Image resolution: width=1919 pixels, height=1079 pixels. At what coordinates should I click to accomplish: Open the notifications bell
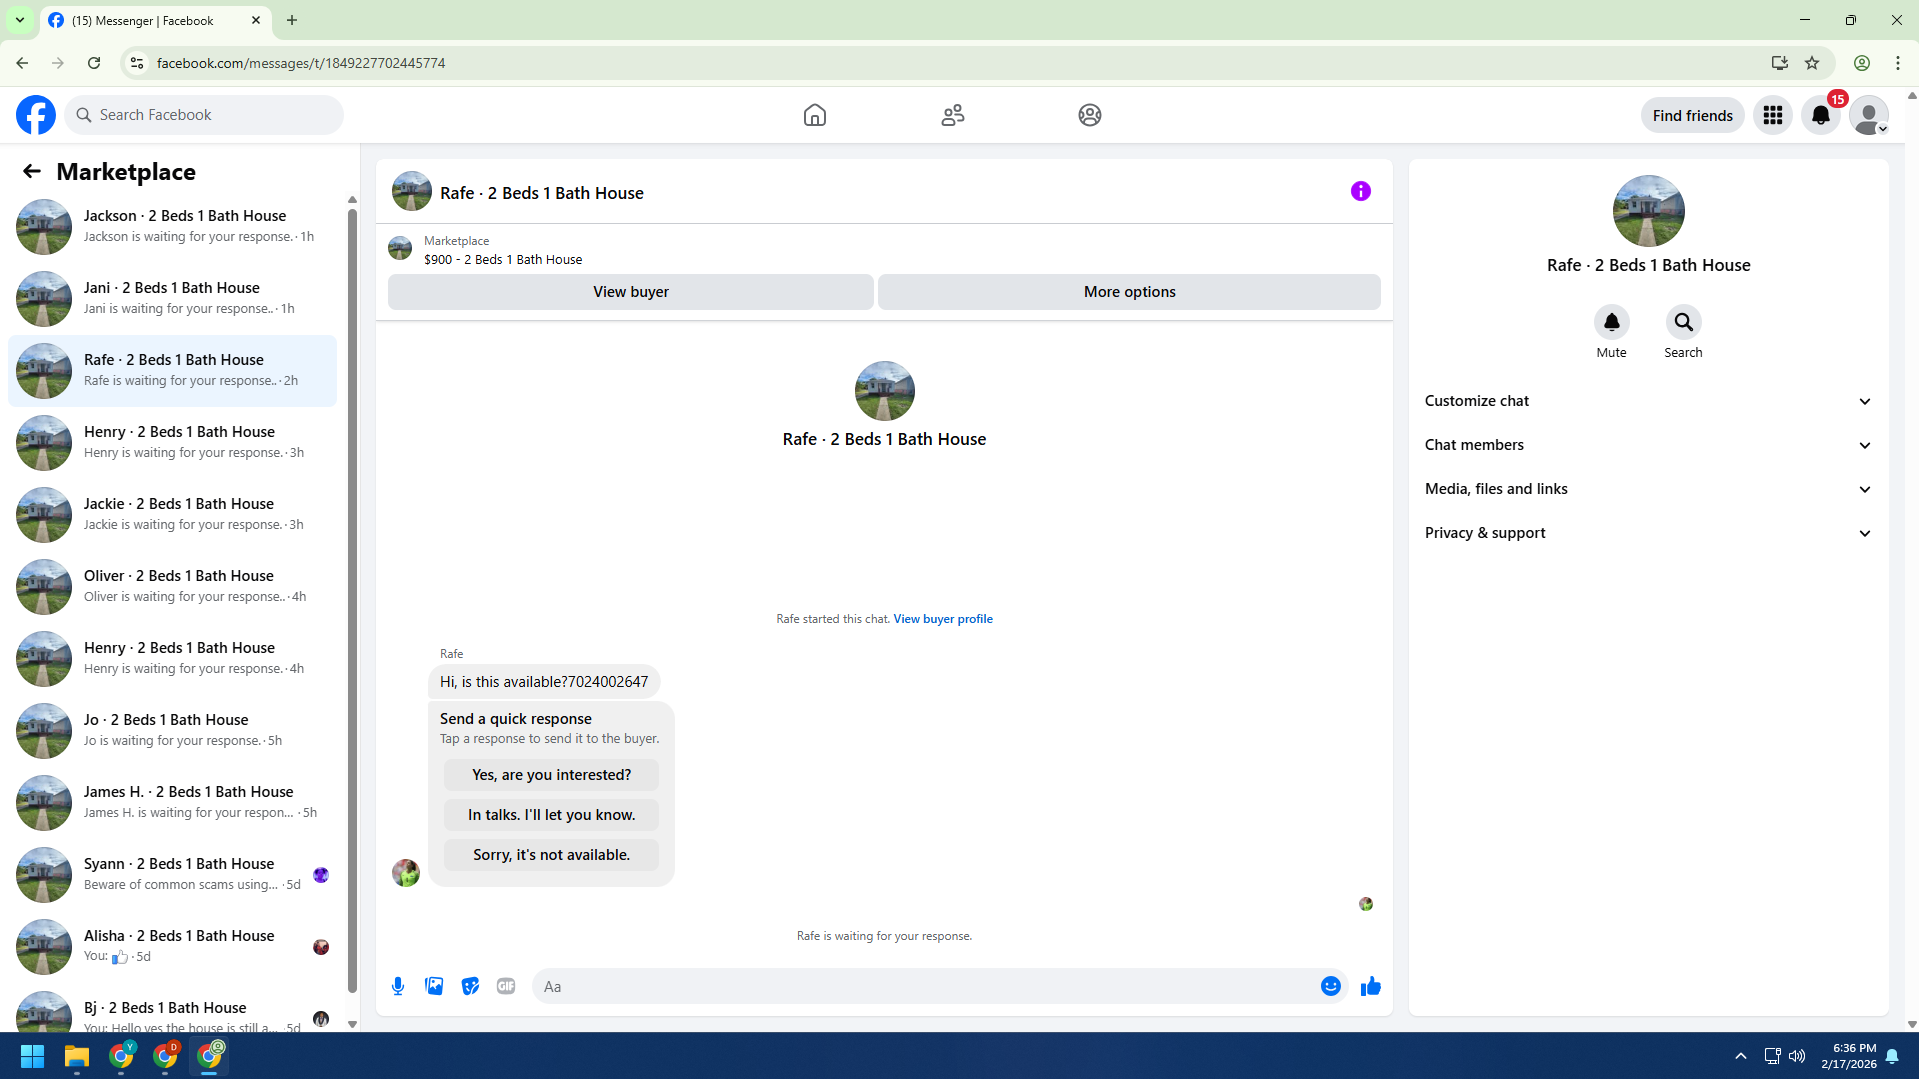pyautogui.click(x=1821, y=115)
